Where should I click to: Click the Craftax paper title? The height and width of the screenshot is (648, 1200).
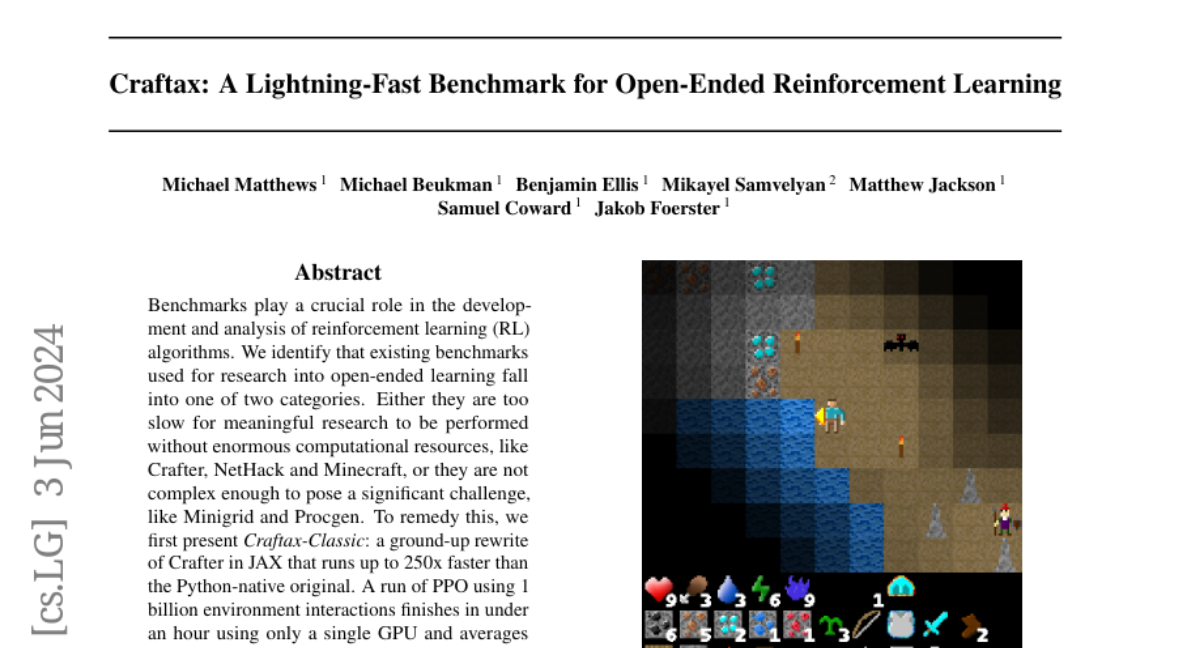[585, 84]
